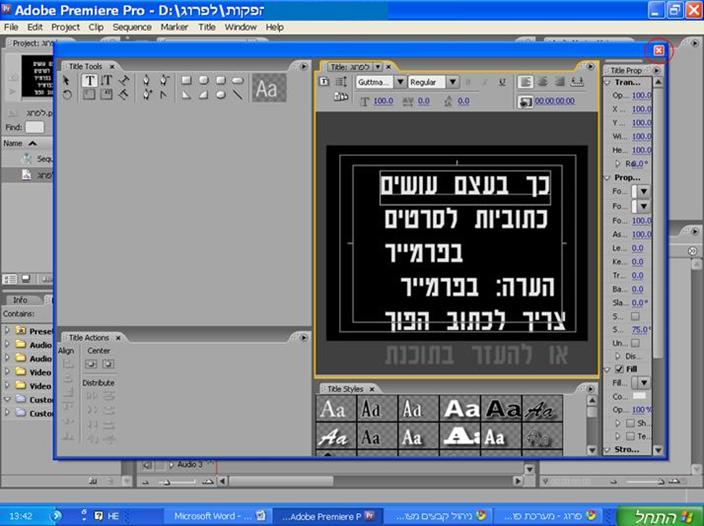
Task: Enable the Sheen checkbox under Fill
Action: click(630, 423)
